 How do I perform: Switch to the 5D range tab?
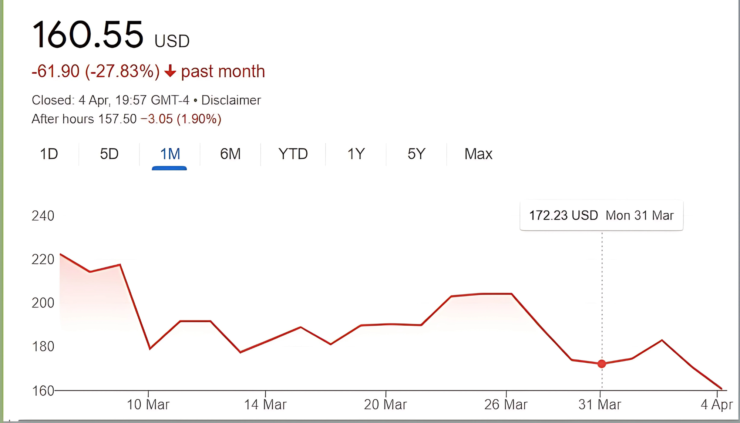point(109,154)
